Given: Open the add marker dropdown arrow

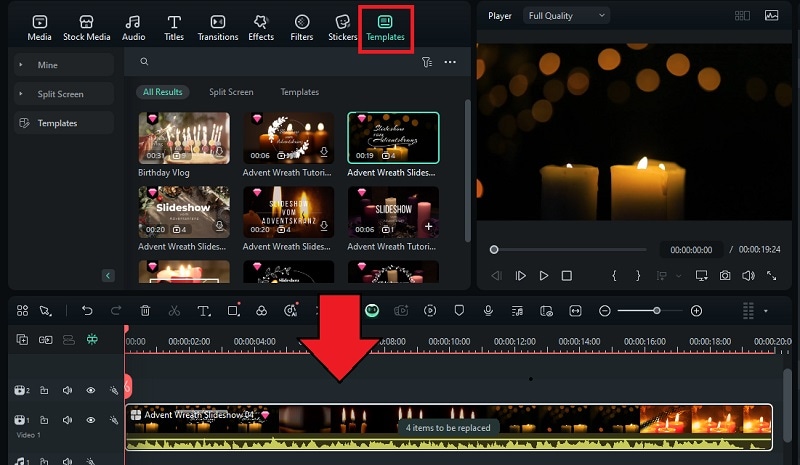Looking at the screenshot, I should coord(679,276).
